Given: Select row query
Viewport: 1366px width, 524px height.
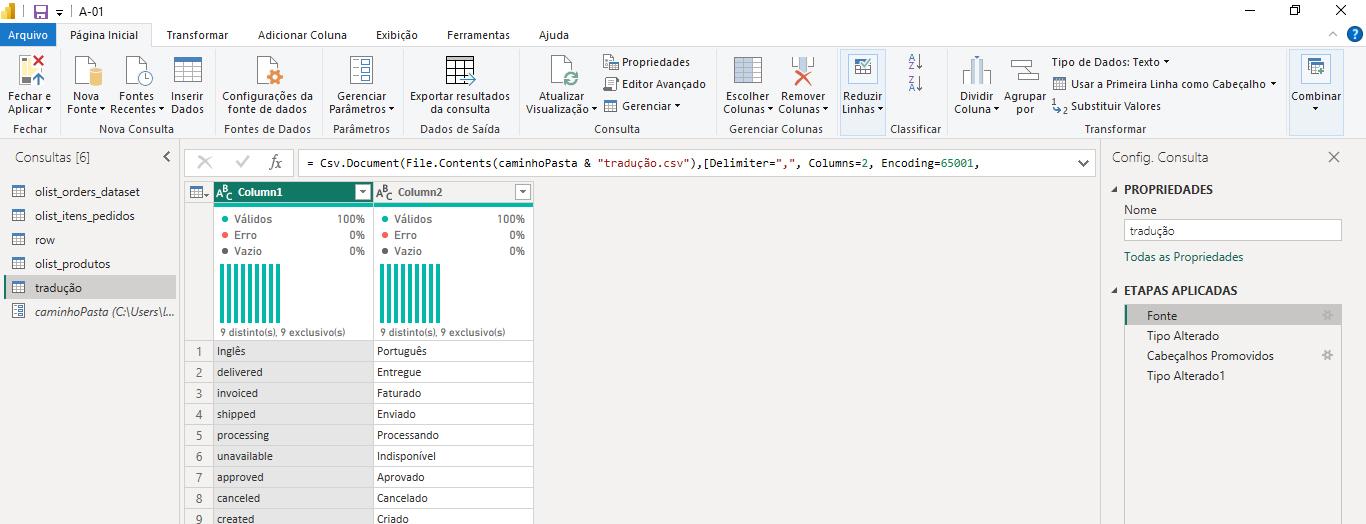Looking at the screenshot, I should tap(90, 240).
